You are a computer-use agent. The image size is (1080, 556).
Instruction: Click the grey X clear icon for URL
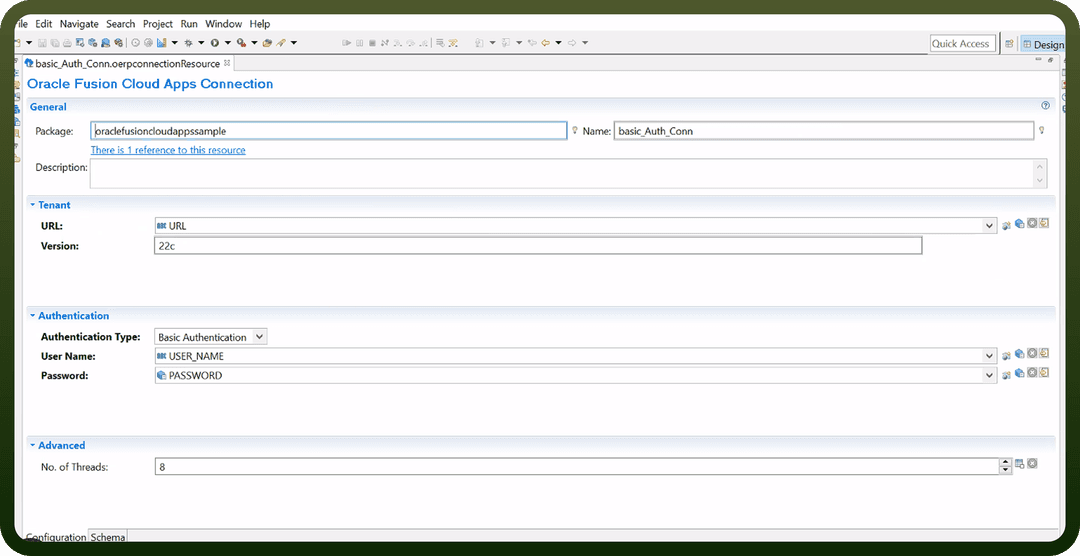coord(1032,223)
